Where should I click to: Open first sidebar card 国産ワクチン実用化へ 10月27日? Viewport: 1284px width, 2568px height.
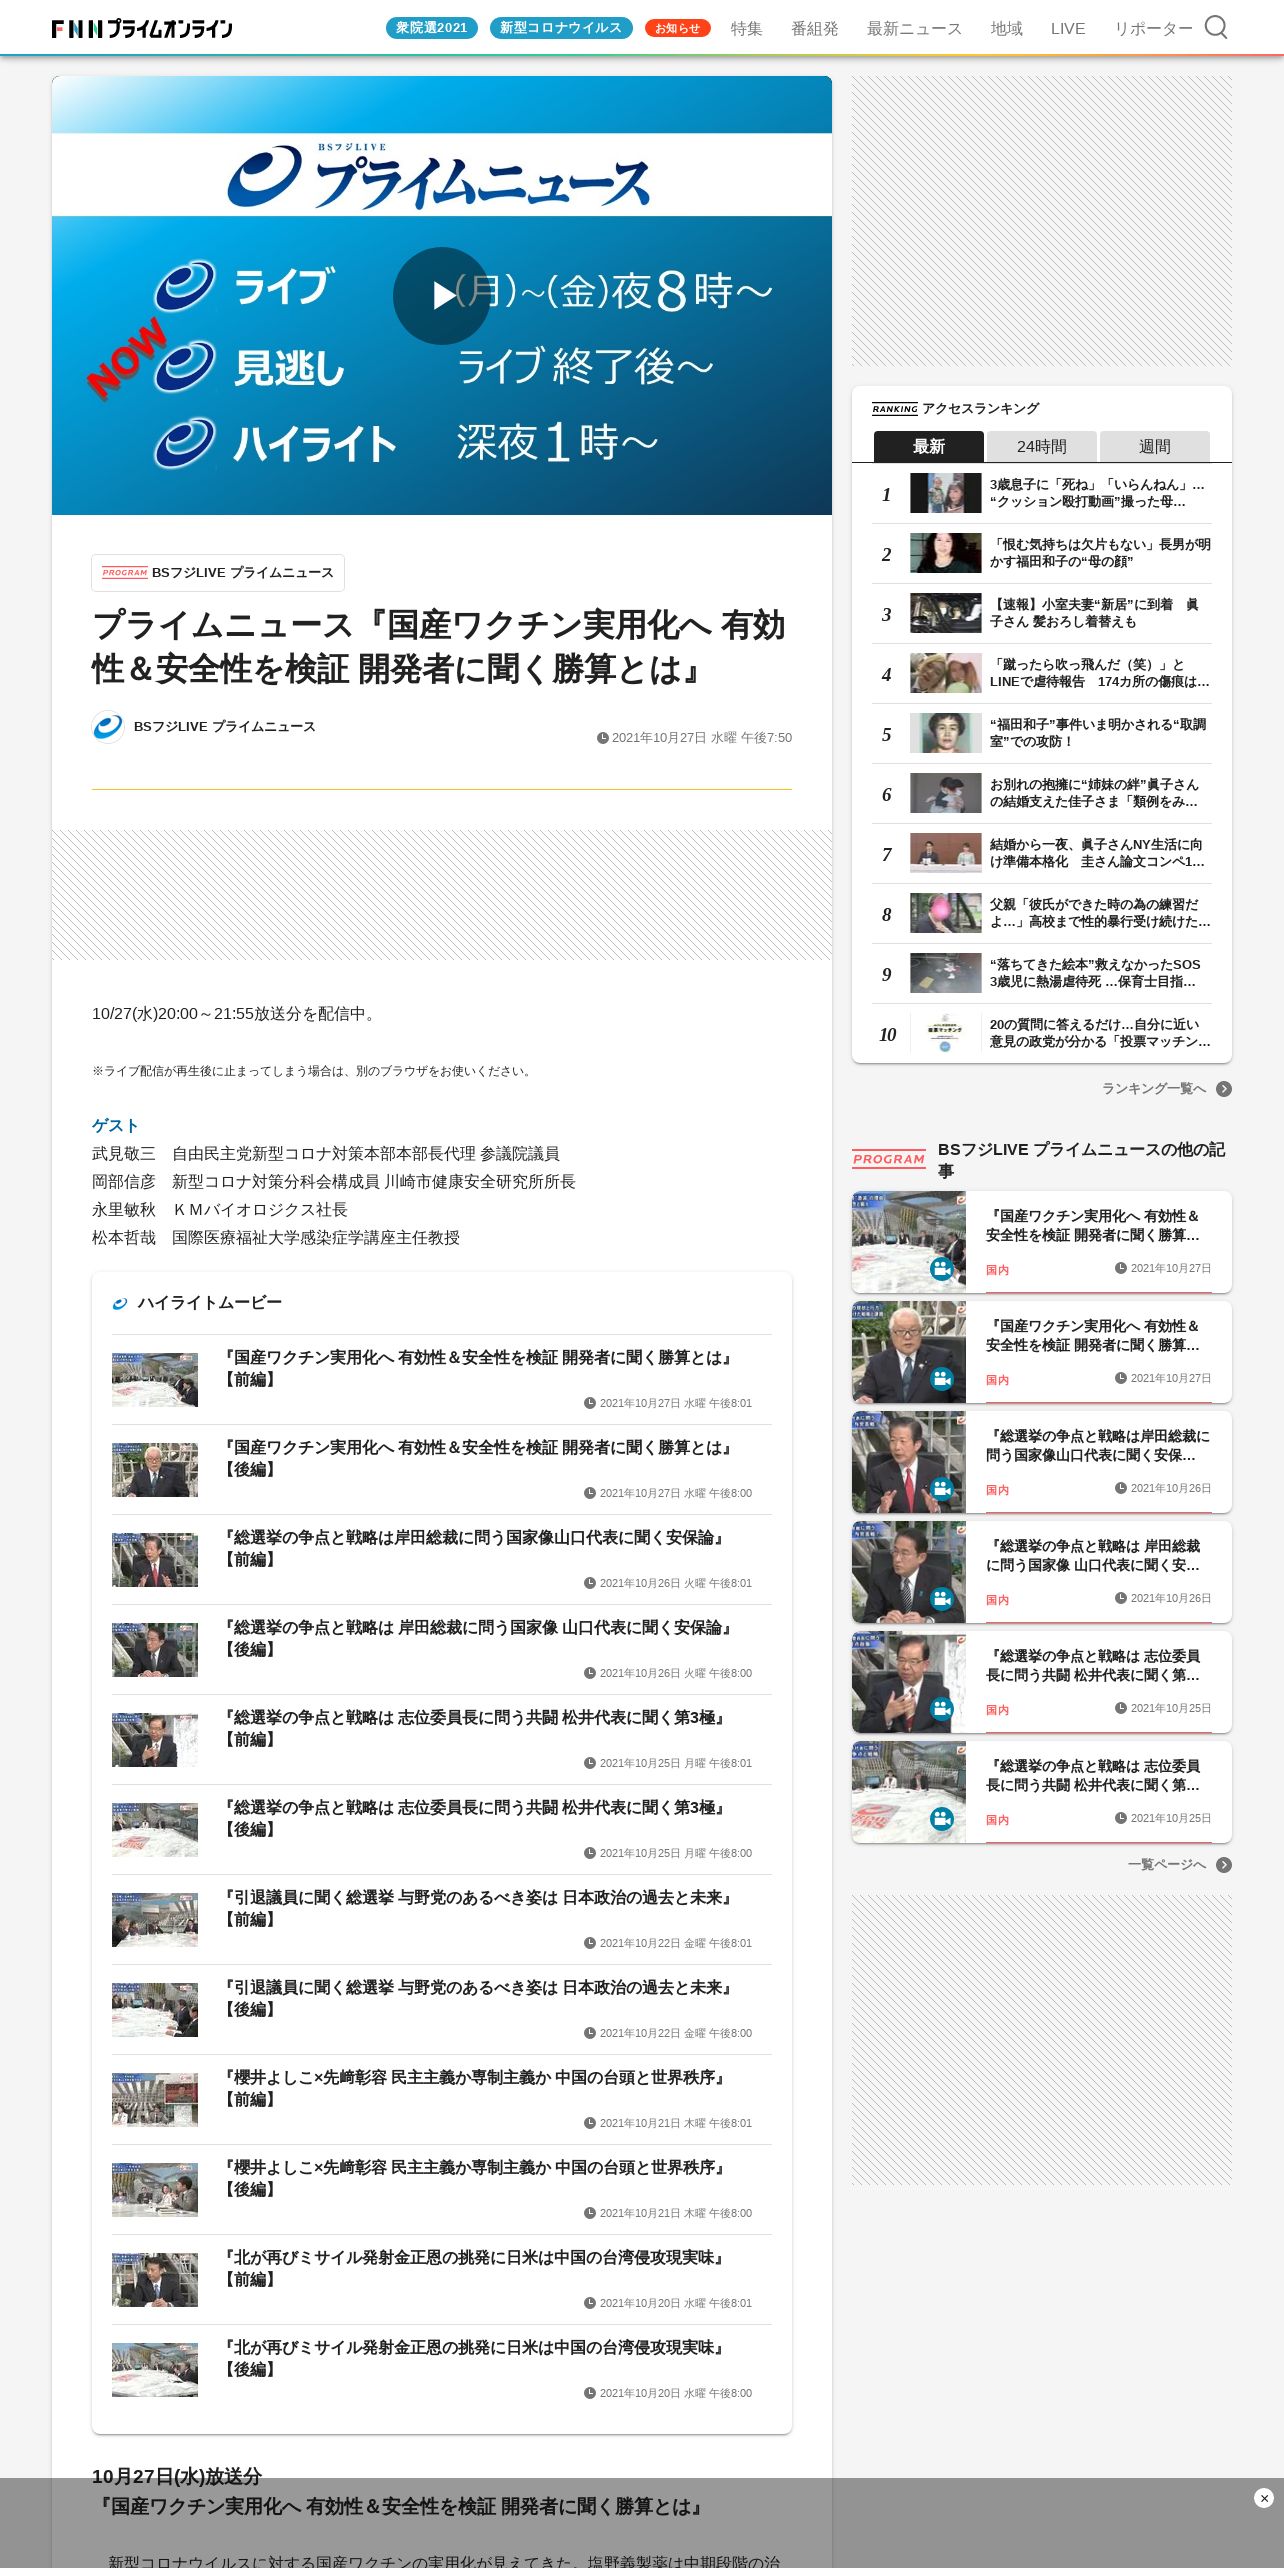(1041, 1242)
